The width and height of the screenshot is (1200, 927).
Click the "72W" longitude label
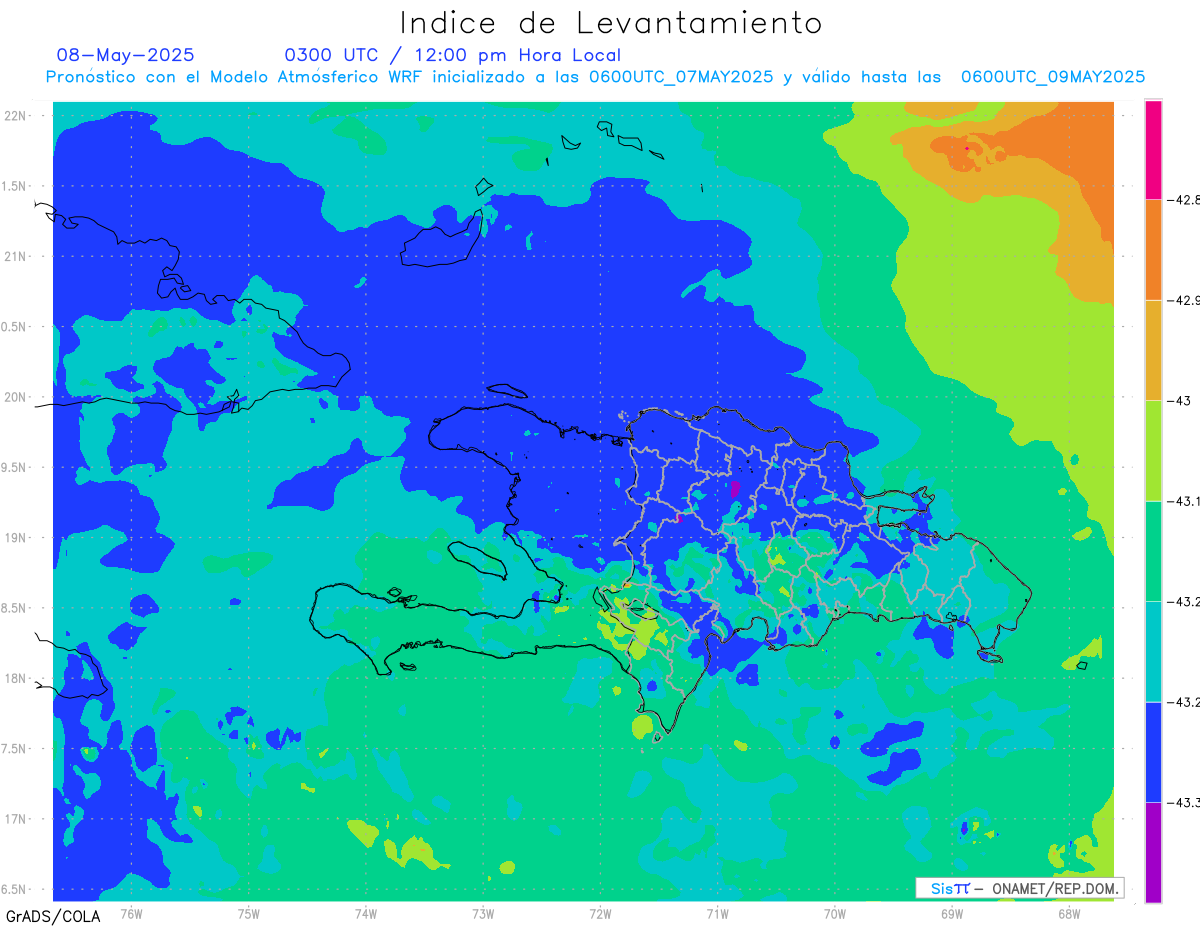601,913
